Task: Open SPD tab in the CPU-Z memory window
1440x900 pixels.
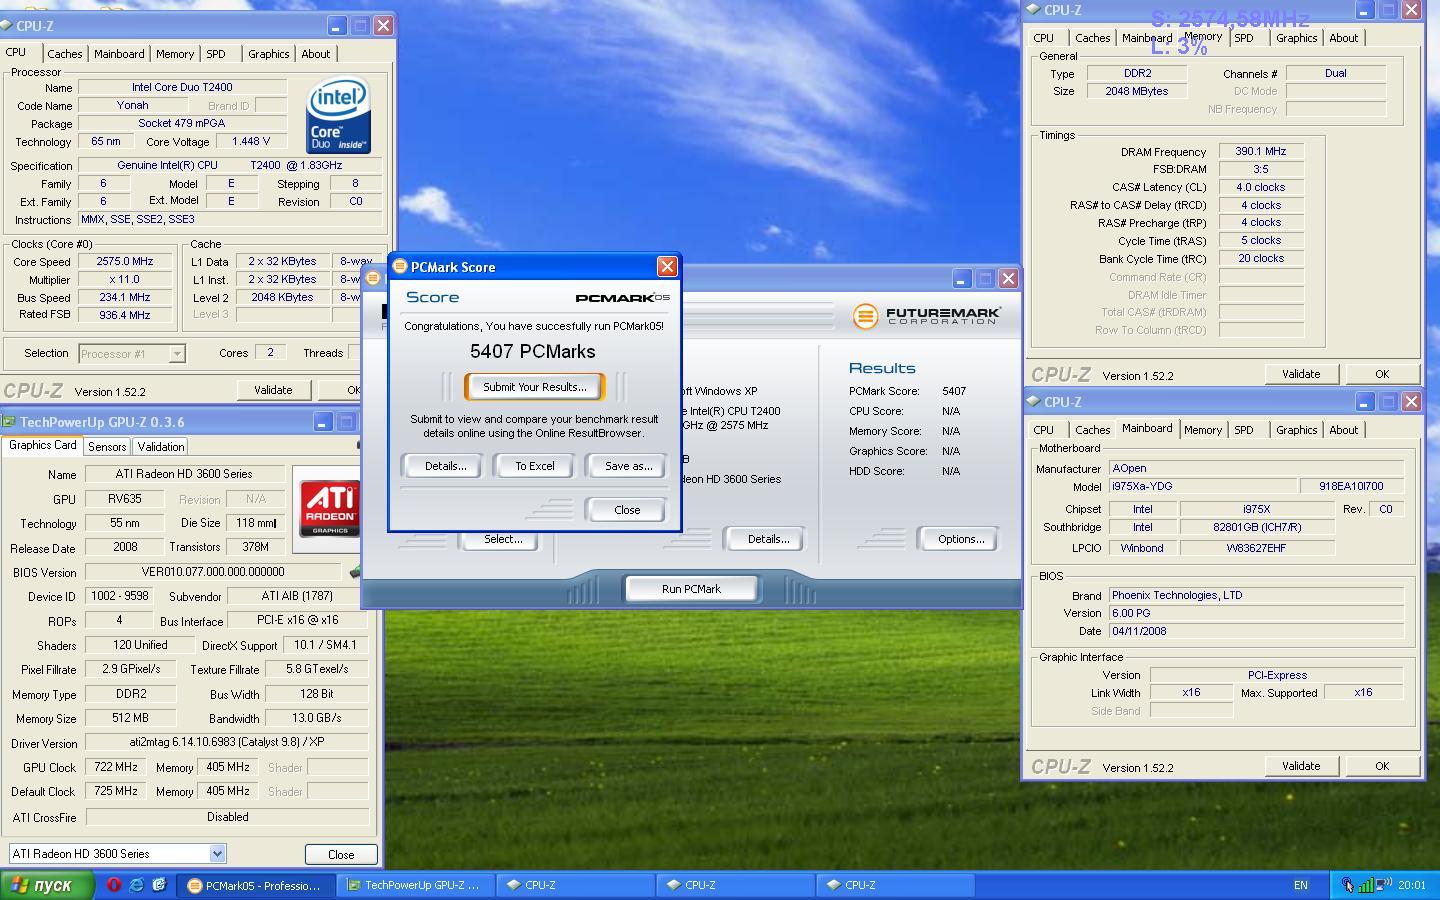Action: click(1244, 38)
